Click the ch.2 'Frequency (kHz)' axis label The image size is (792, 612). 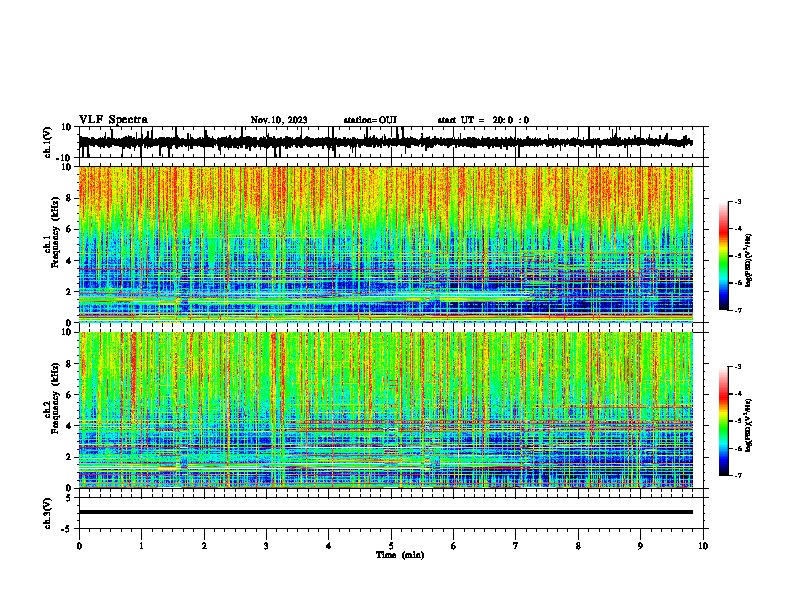pyautogui.click(x=55, y=399)
